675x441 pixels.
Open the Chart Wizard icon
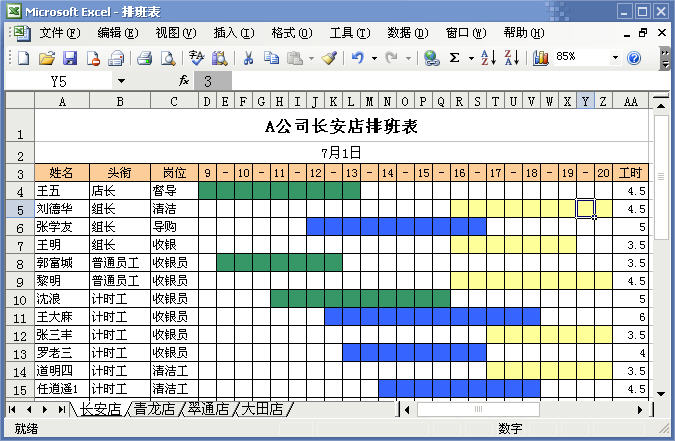pyautogui.click(x=540, y=58)
